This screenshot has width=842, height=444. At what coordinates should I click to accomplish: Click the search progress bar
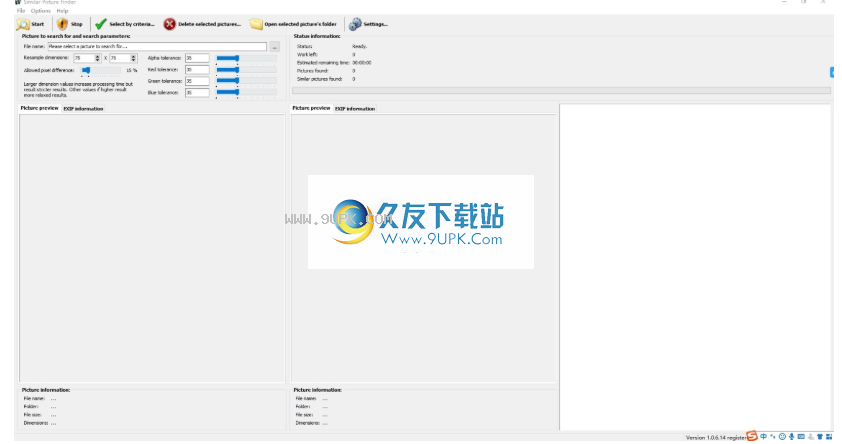coord(561,91)
